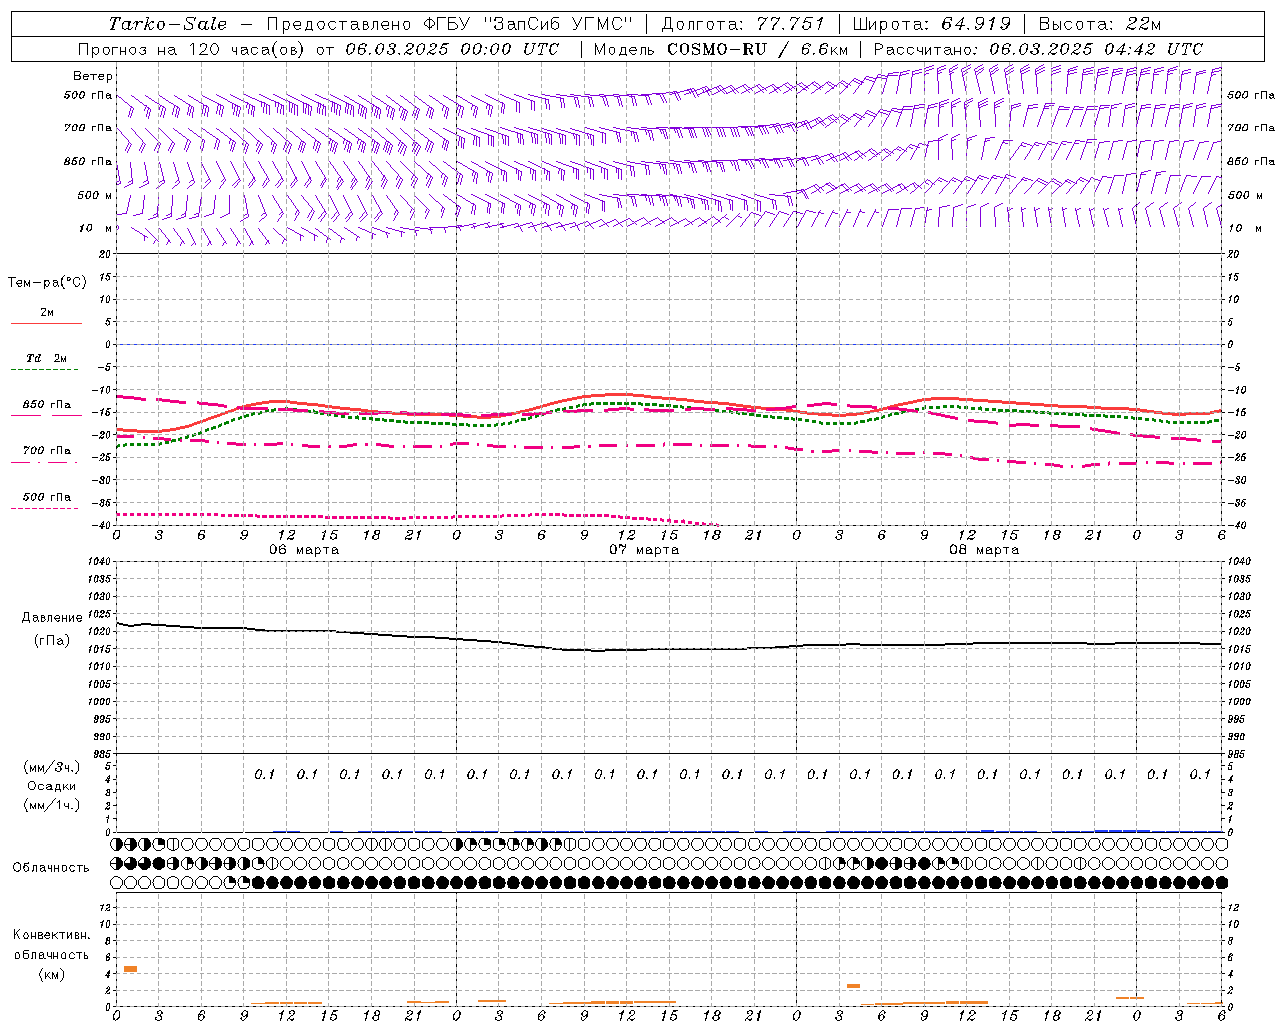Click the 07 марта date label
Screen dimensions: 1280x1024
(644, 550)
